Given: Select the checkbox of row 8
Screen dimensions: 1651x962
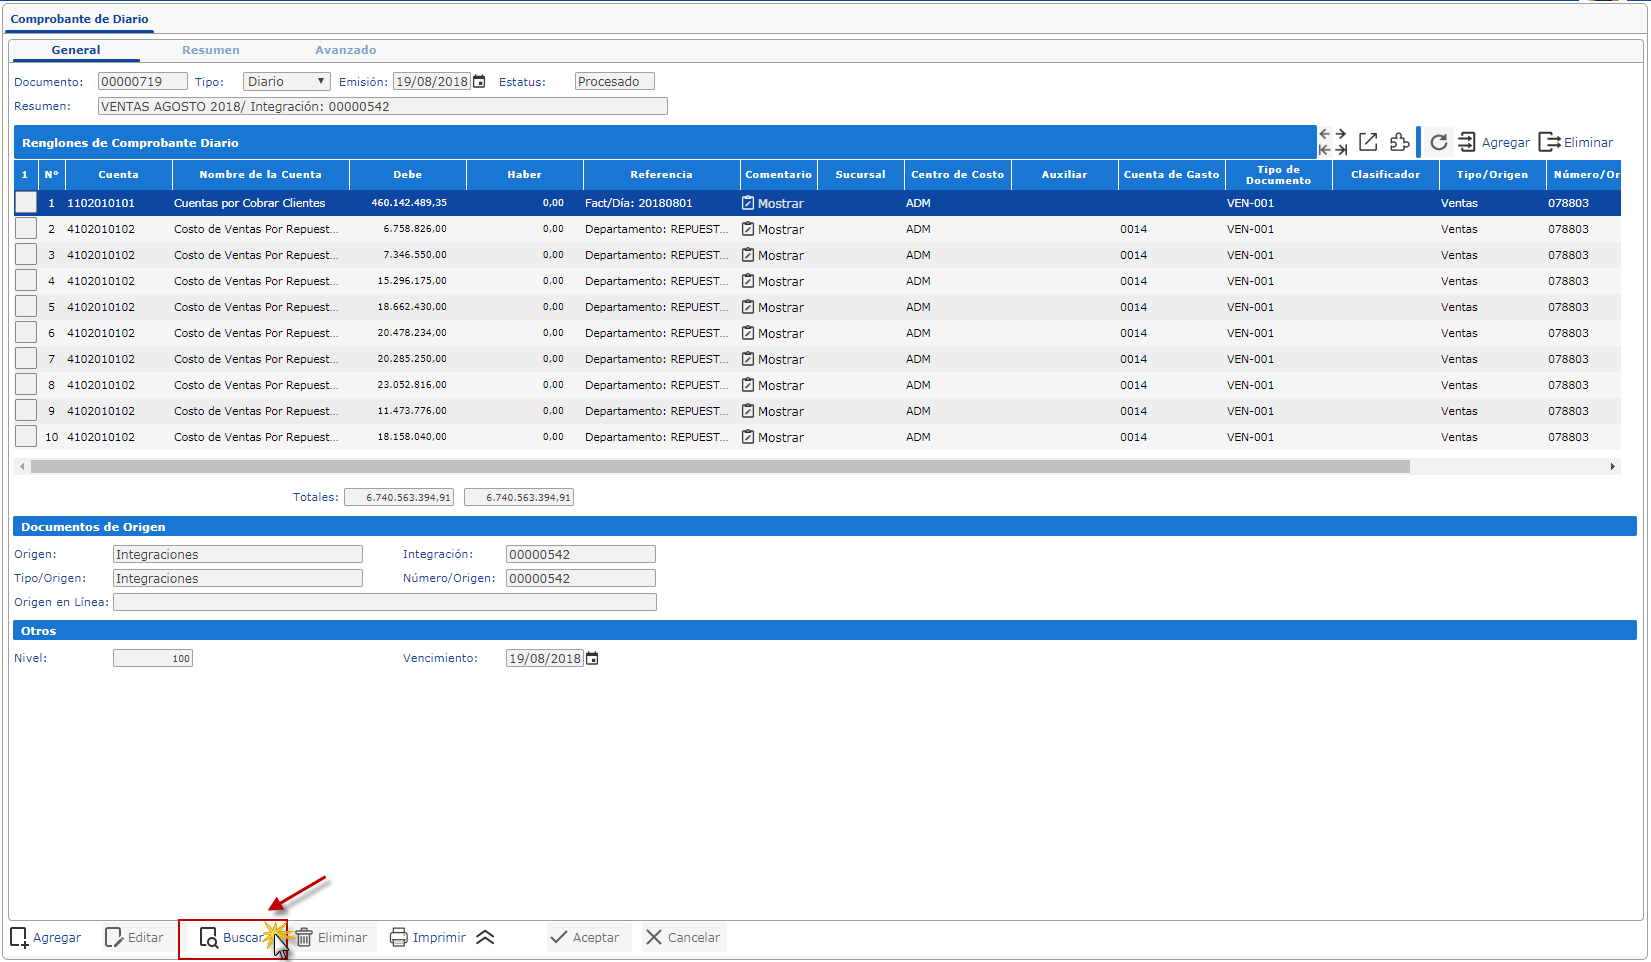Looking at the screenshot, I should click(x=26, y=384).
